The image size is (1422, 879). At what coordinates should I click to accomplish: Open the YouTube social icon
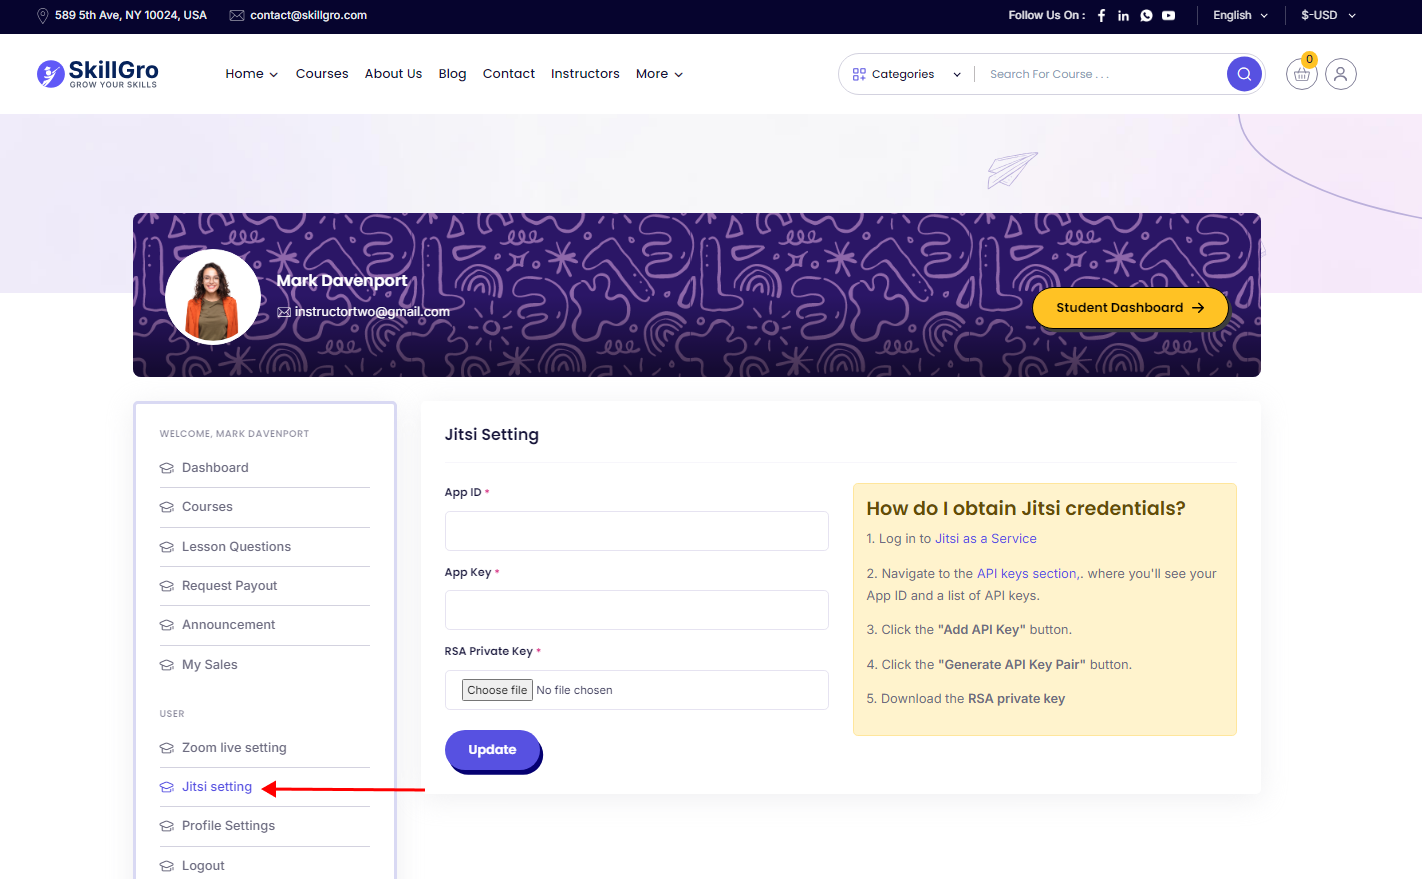click(x=1168, y=16)
